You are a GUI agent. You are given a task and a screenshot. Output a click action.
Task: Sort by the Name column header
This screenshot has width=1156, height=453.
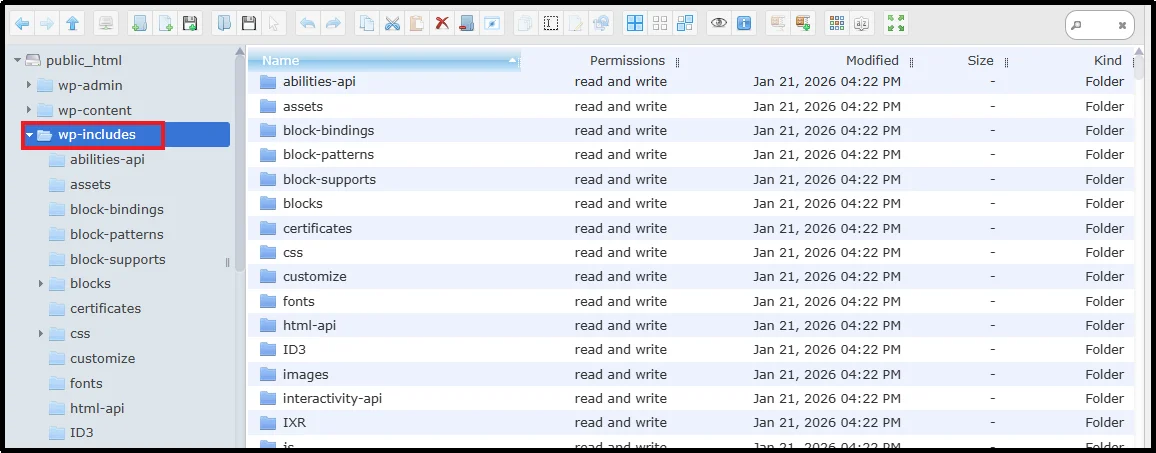pos(383,60)
